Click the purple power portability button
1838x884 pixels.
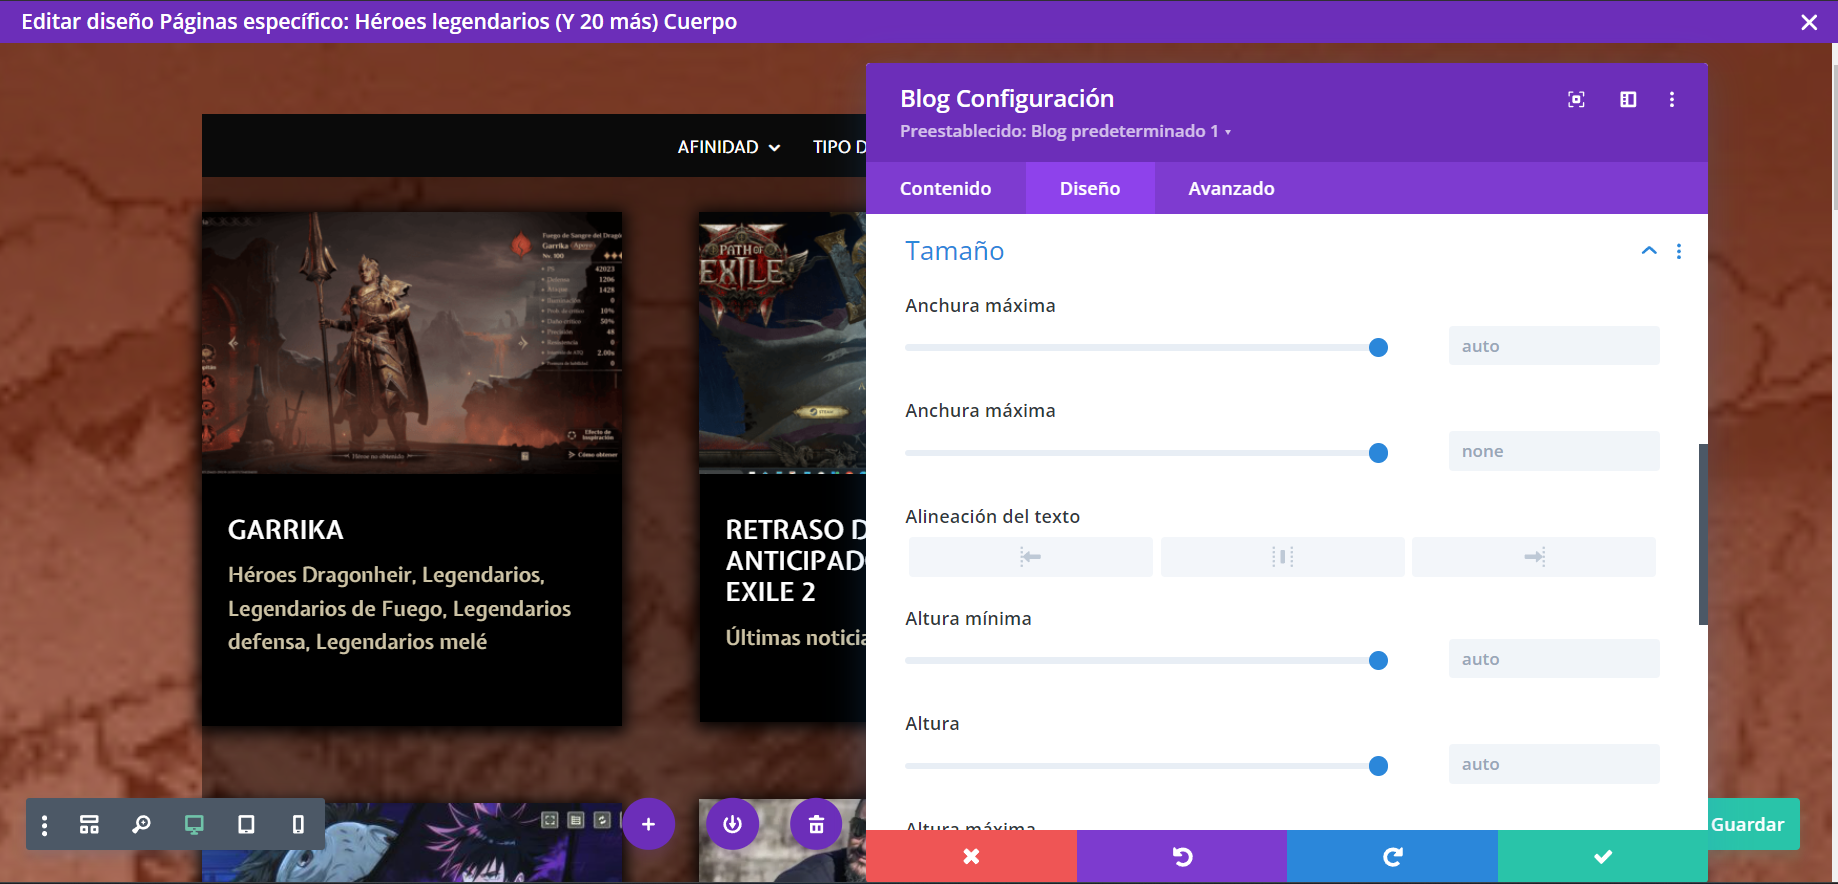point(732,824)
